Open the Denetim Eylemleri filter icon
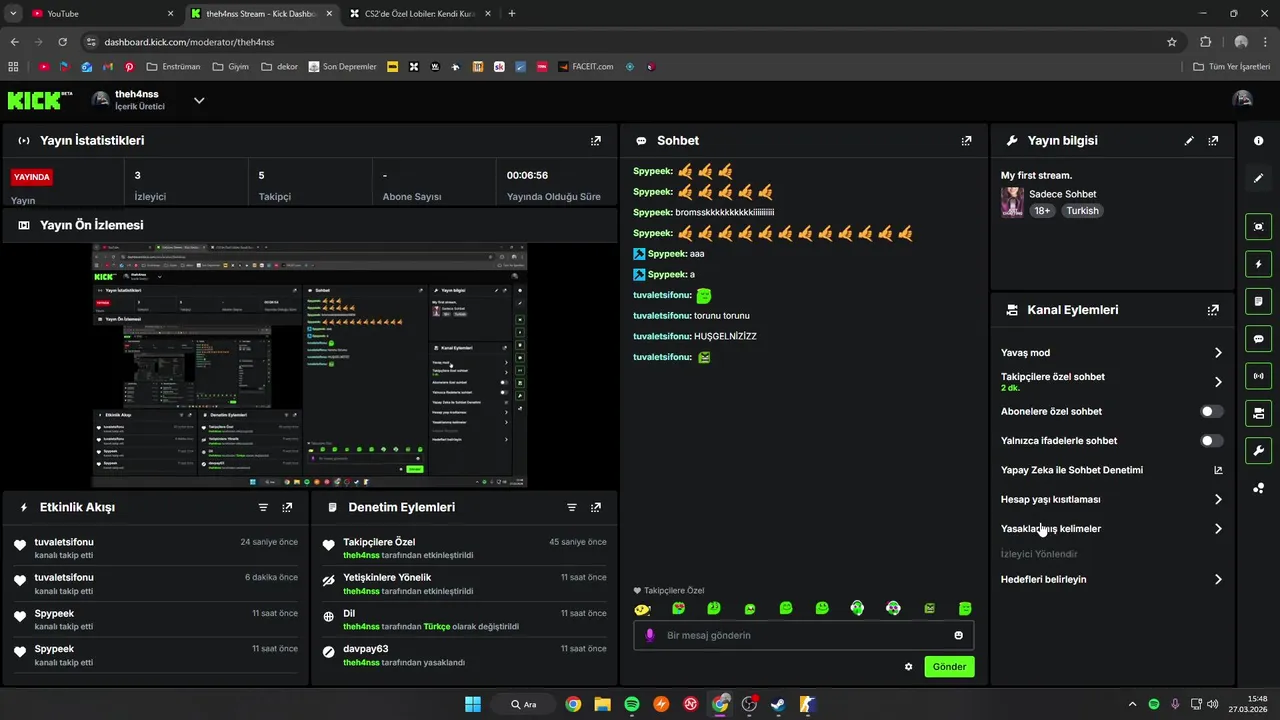Image resolution: width=1280 pixels, height=720 pixels. point(572,507)
